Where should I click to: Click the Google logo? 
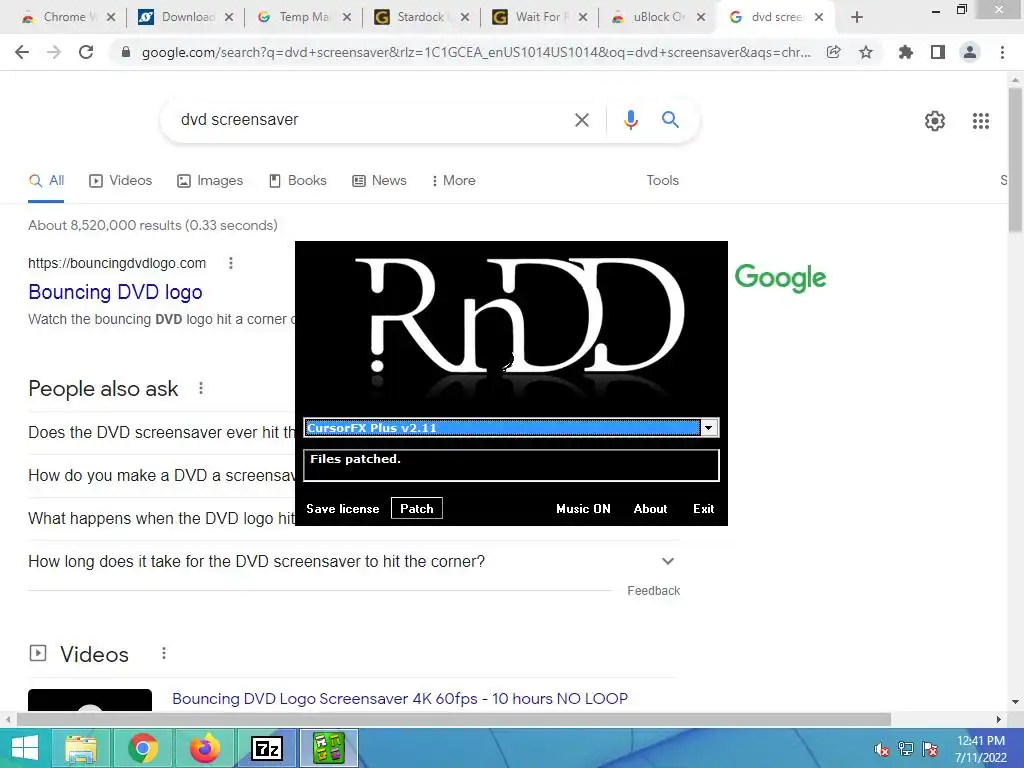pos(780,278)
